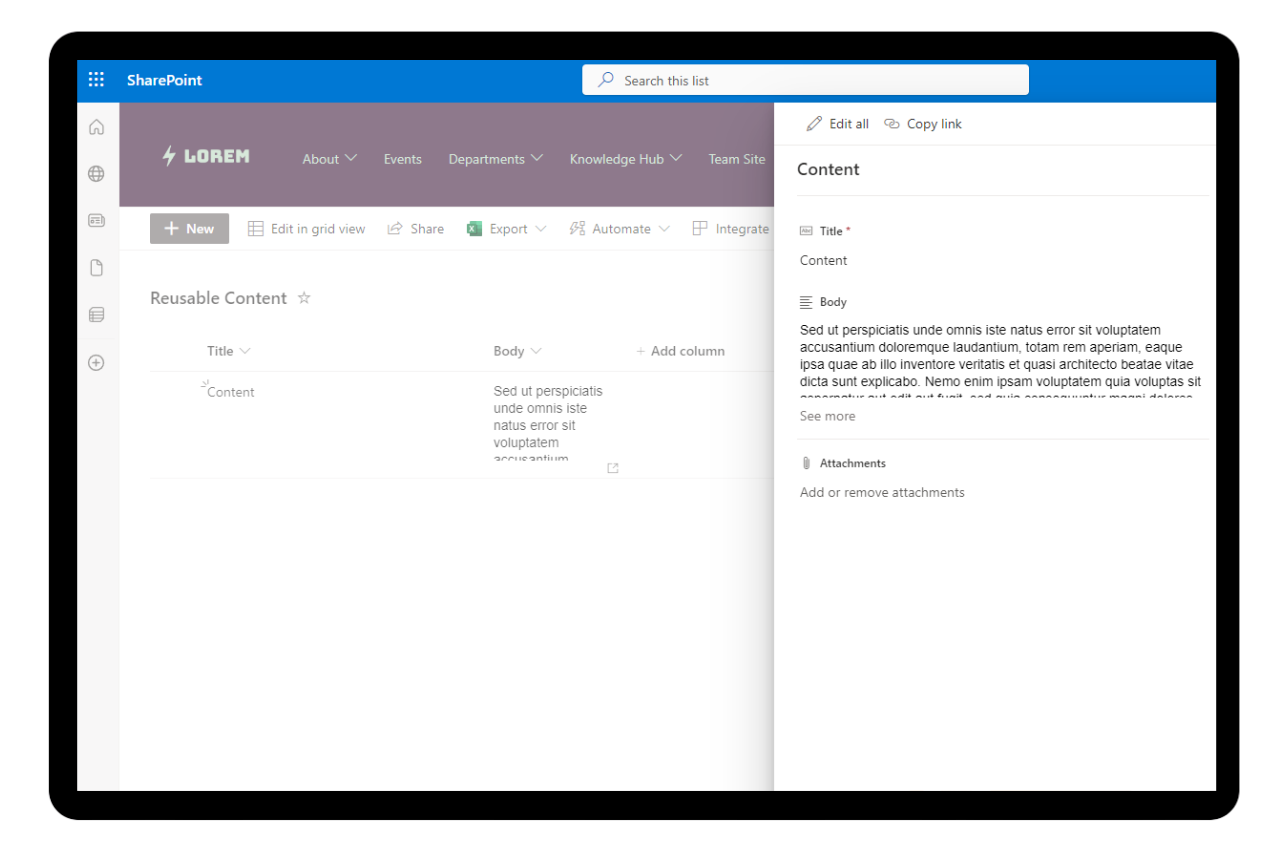The width and height of the screenshot is (1283, 842).
Task: Open Team Site navigation link
Action: (x=736, y=159)
